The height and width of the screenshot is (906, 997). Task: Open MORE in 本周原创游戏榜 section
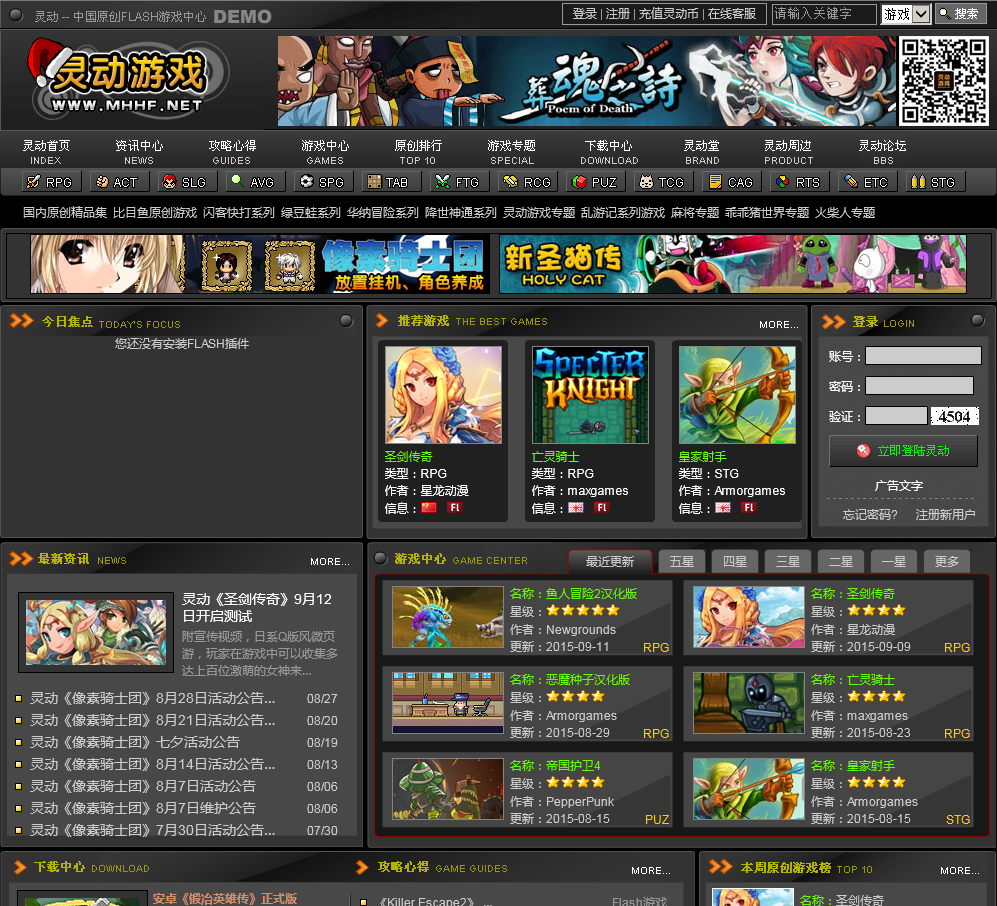(x=959, y=870)
